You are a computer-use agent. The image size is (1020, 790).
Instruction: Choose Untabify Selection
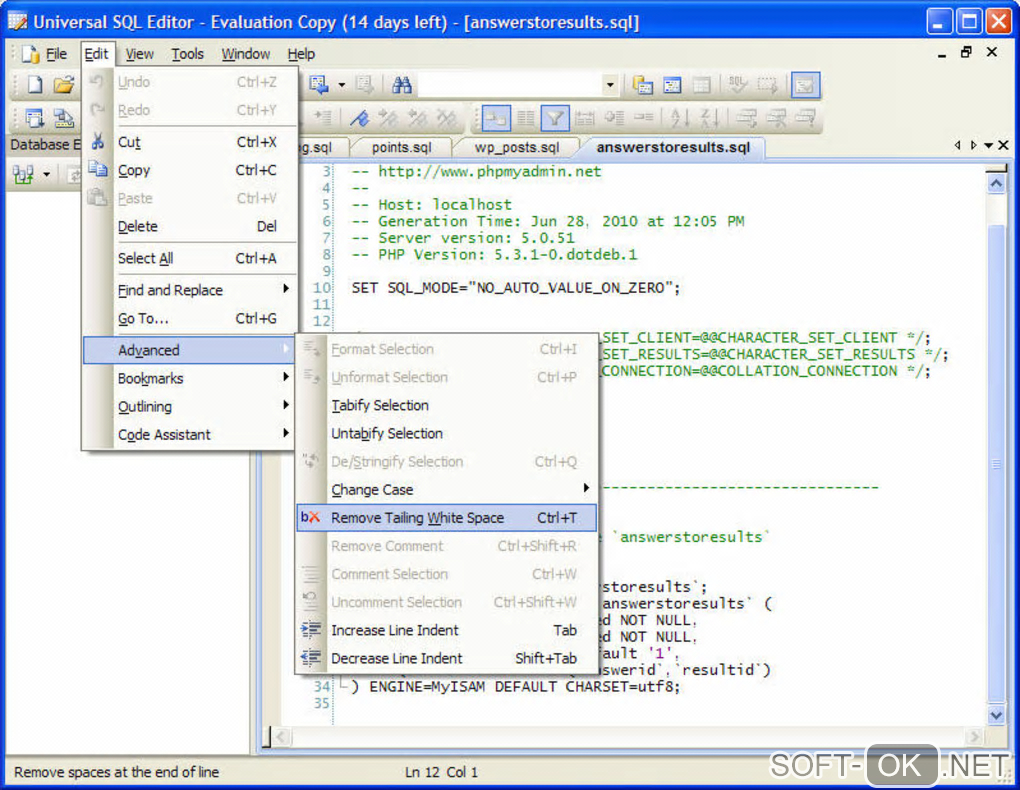[x=446, y=433]
